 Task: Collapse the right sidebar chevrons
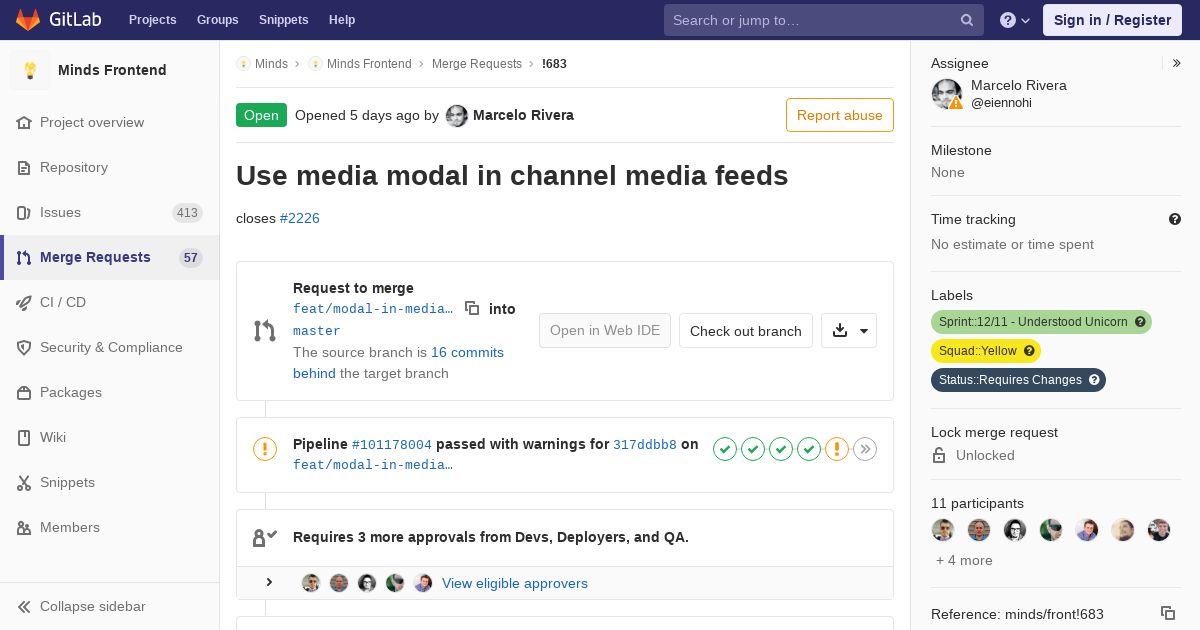[1176, 63]
